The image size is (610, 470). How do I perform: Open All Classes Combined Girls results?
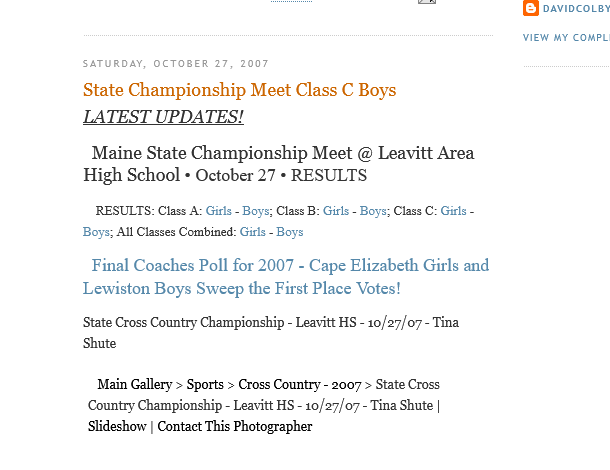(253, 232)
